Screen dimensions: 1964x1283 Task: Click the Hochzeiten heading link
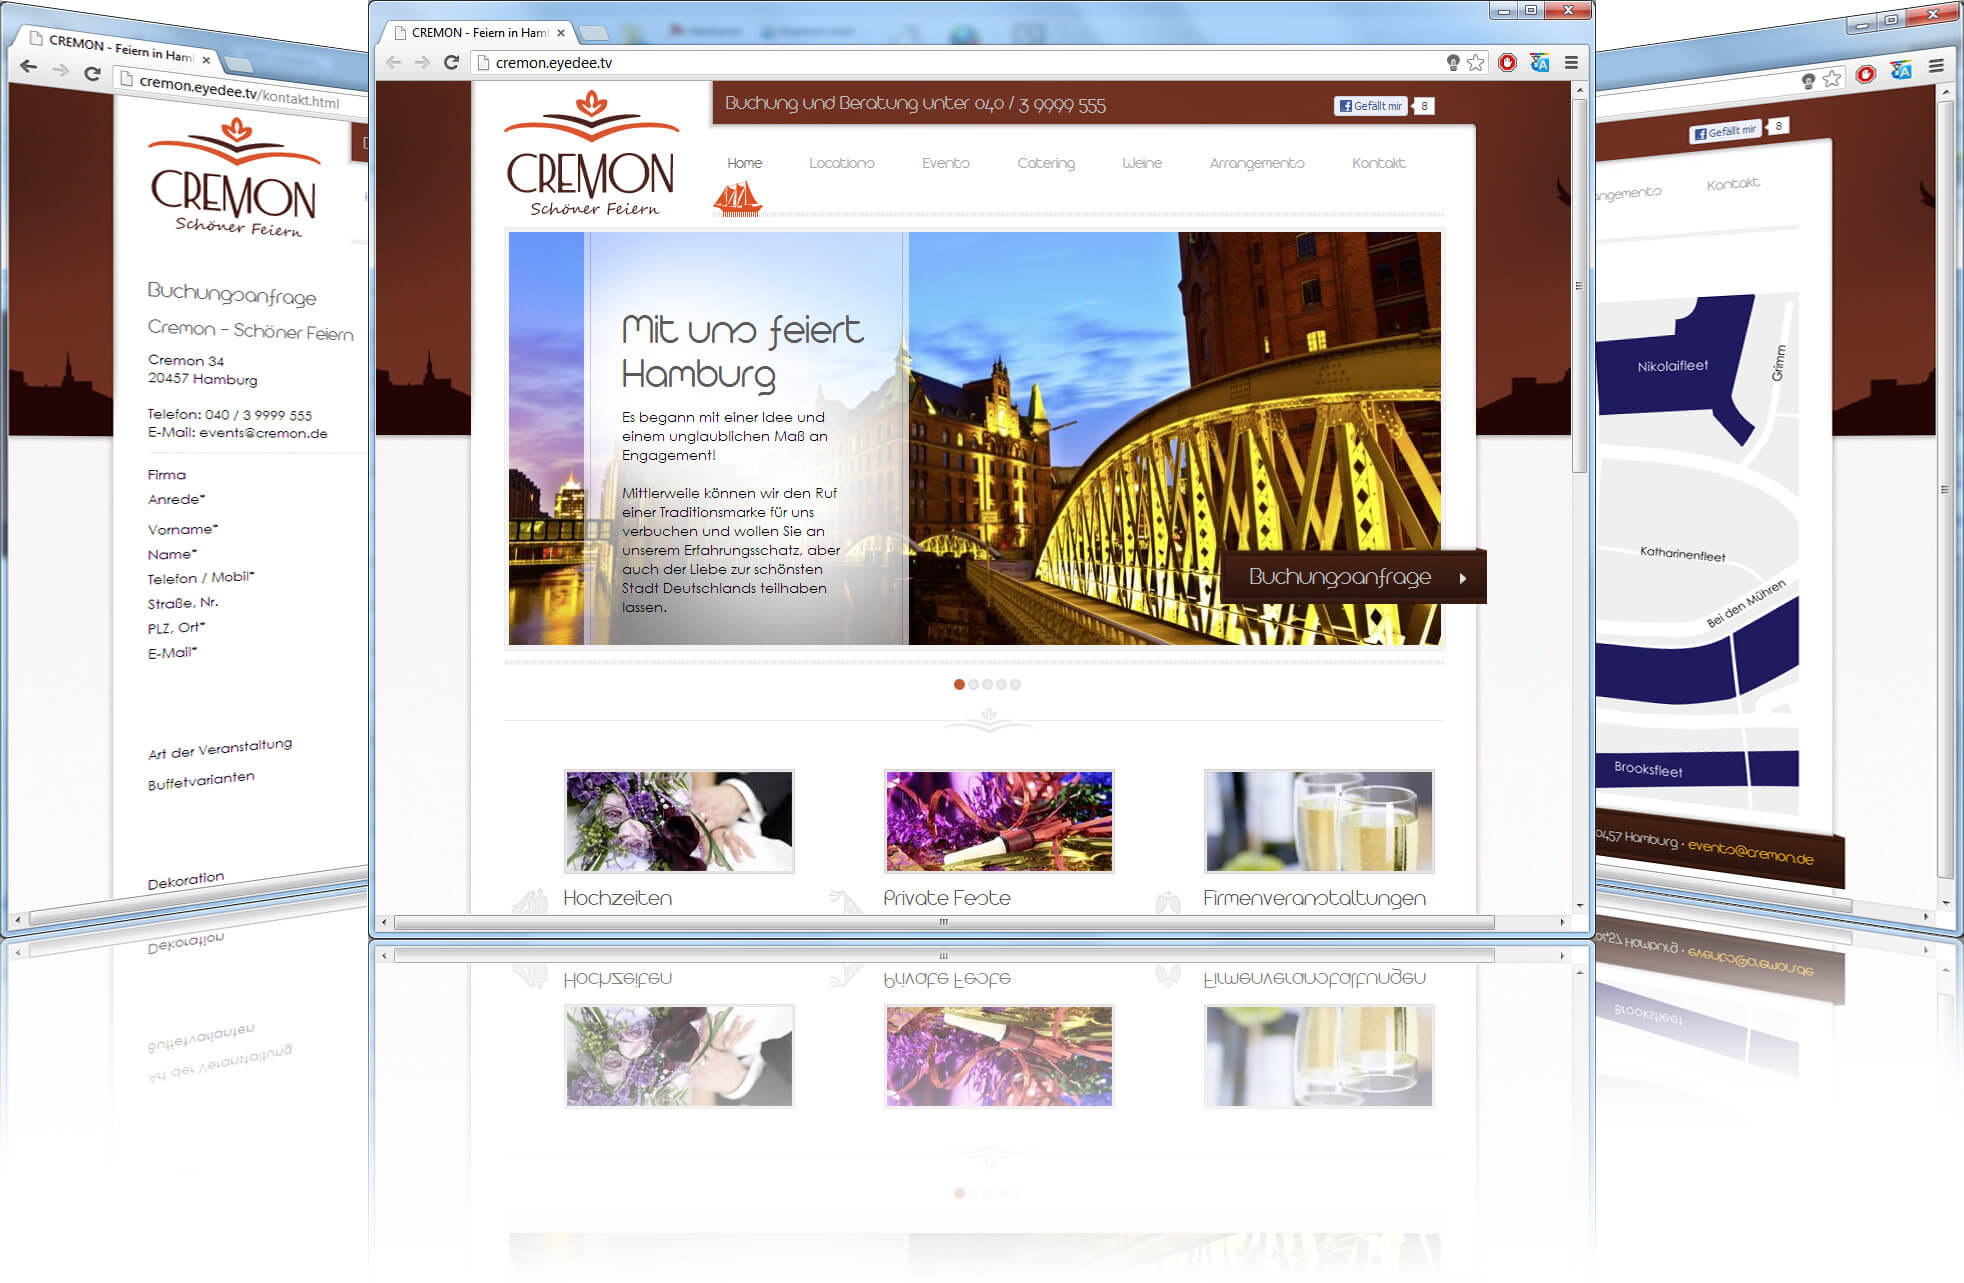pos(617,898)
